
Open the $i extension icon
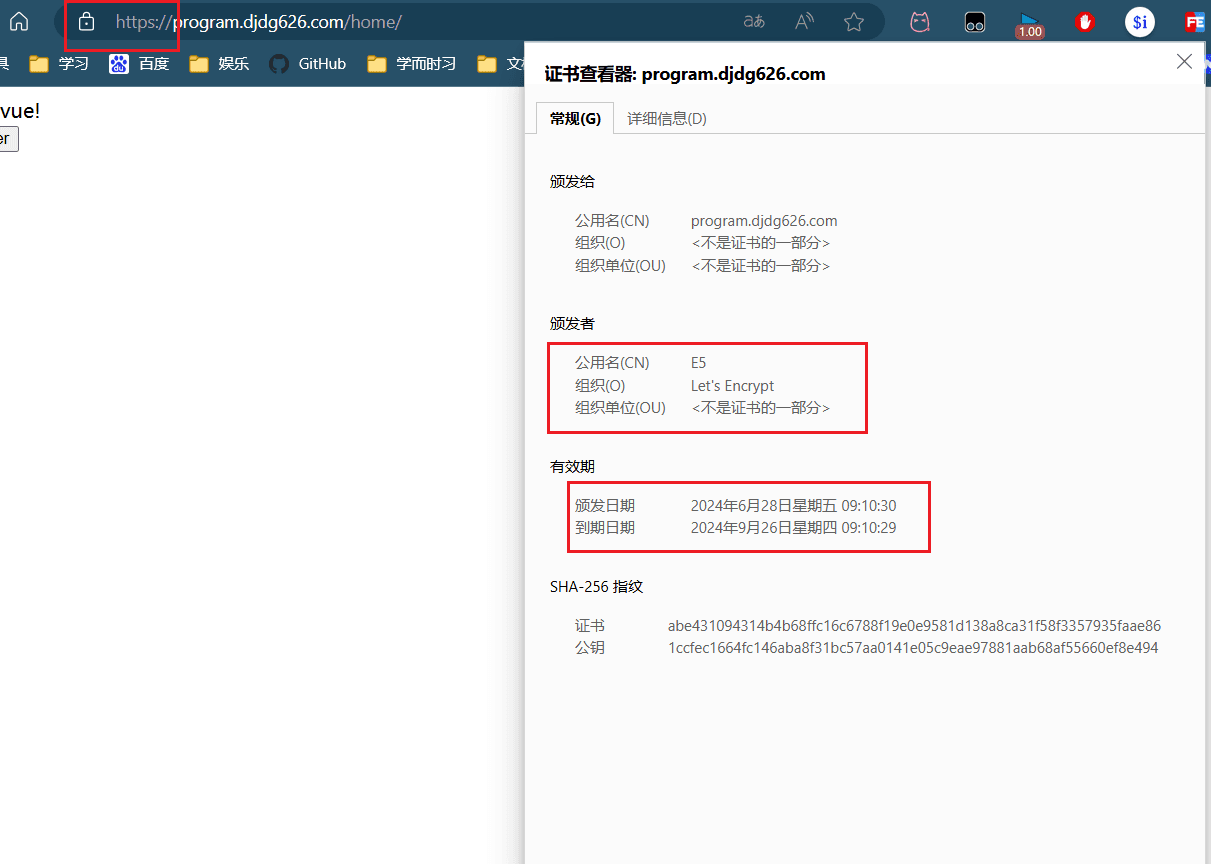[1140, 22]
